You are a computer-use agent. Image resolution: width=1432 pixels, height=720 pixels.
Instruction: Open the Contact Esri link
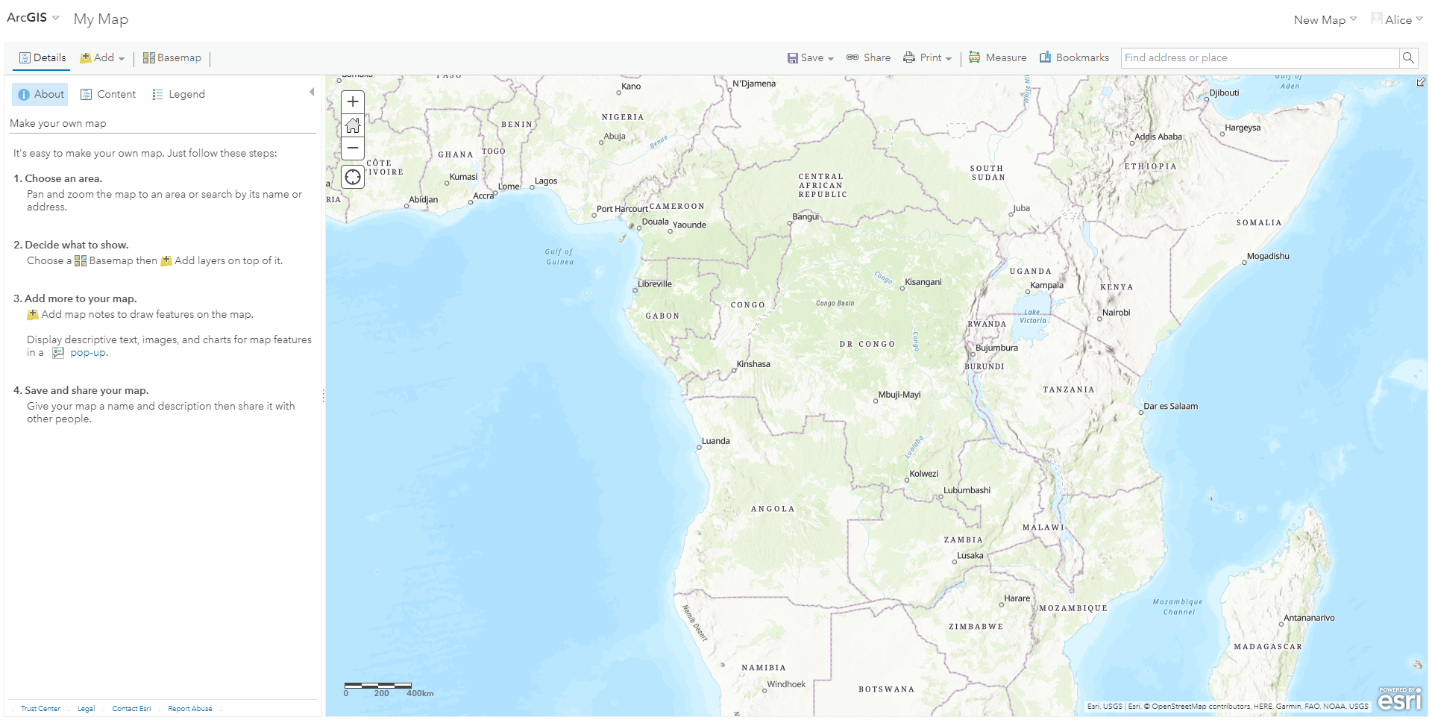(x=132, y=709)
